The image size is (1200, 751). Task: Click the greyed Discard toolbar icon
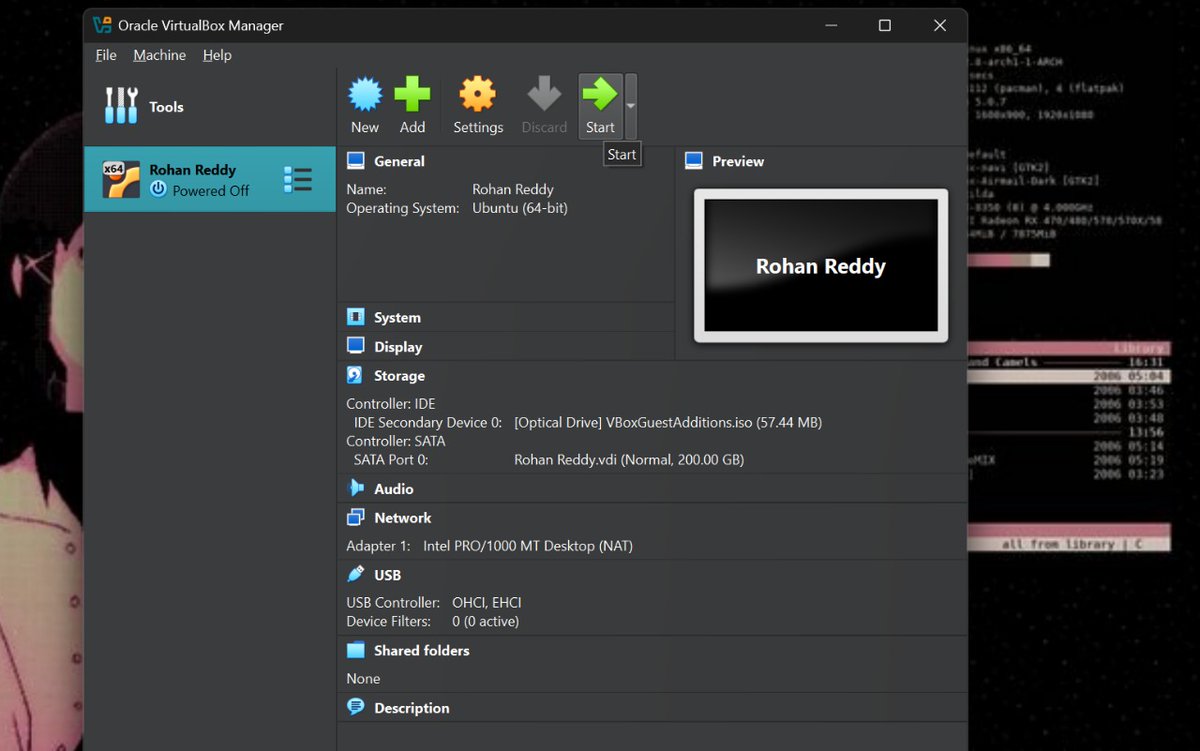point(544,95)
